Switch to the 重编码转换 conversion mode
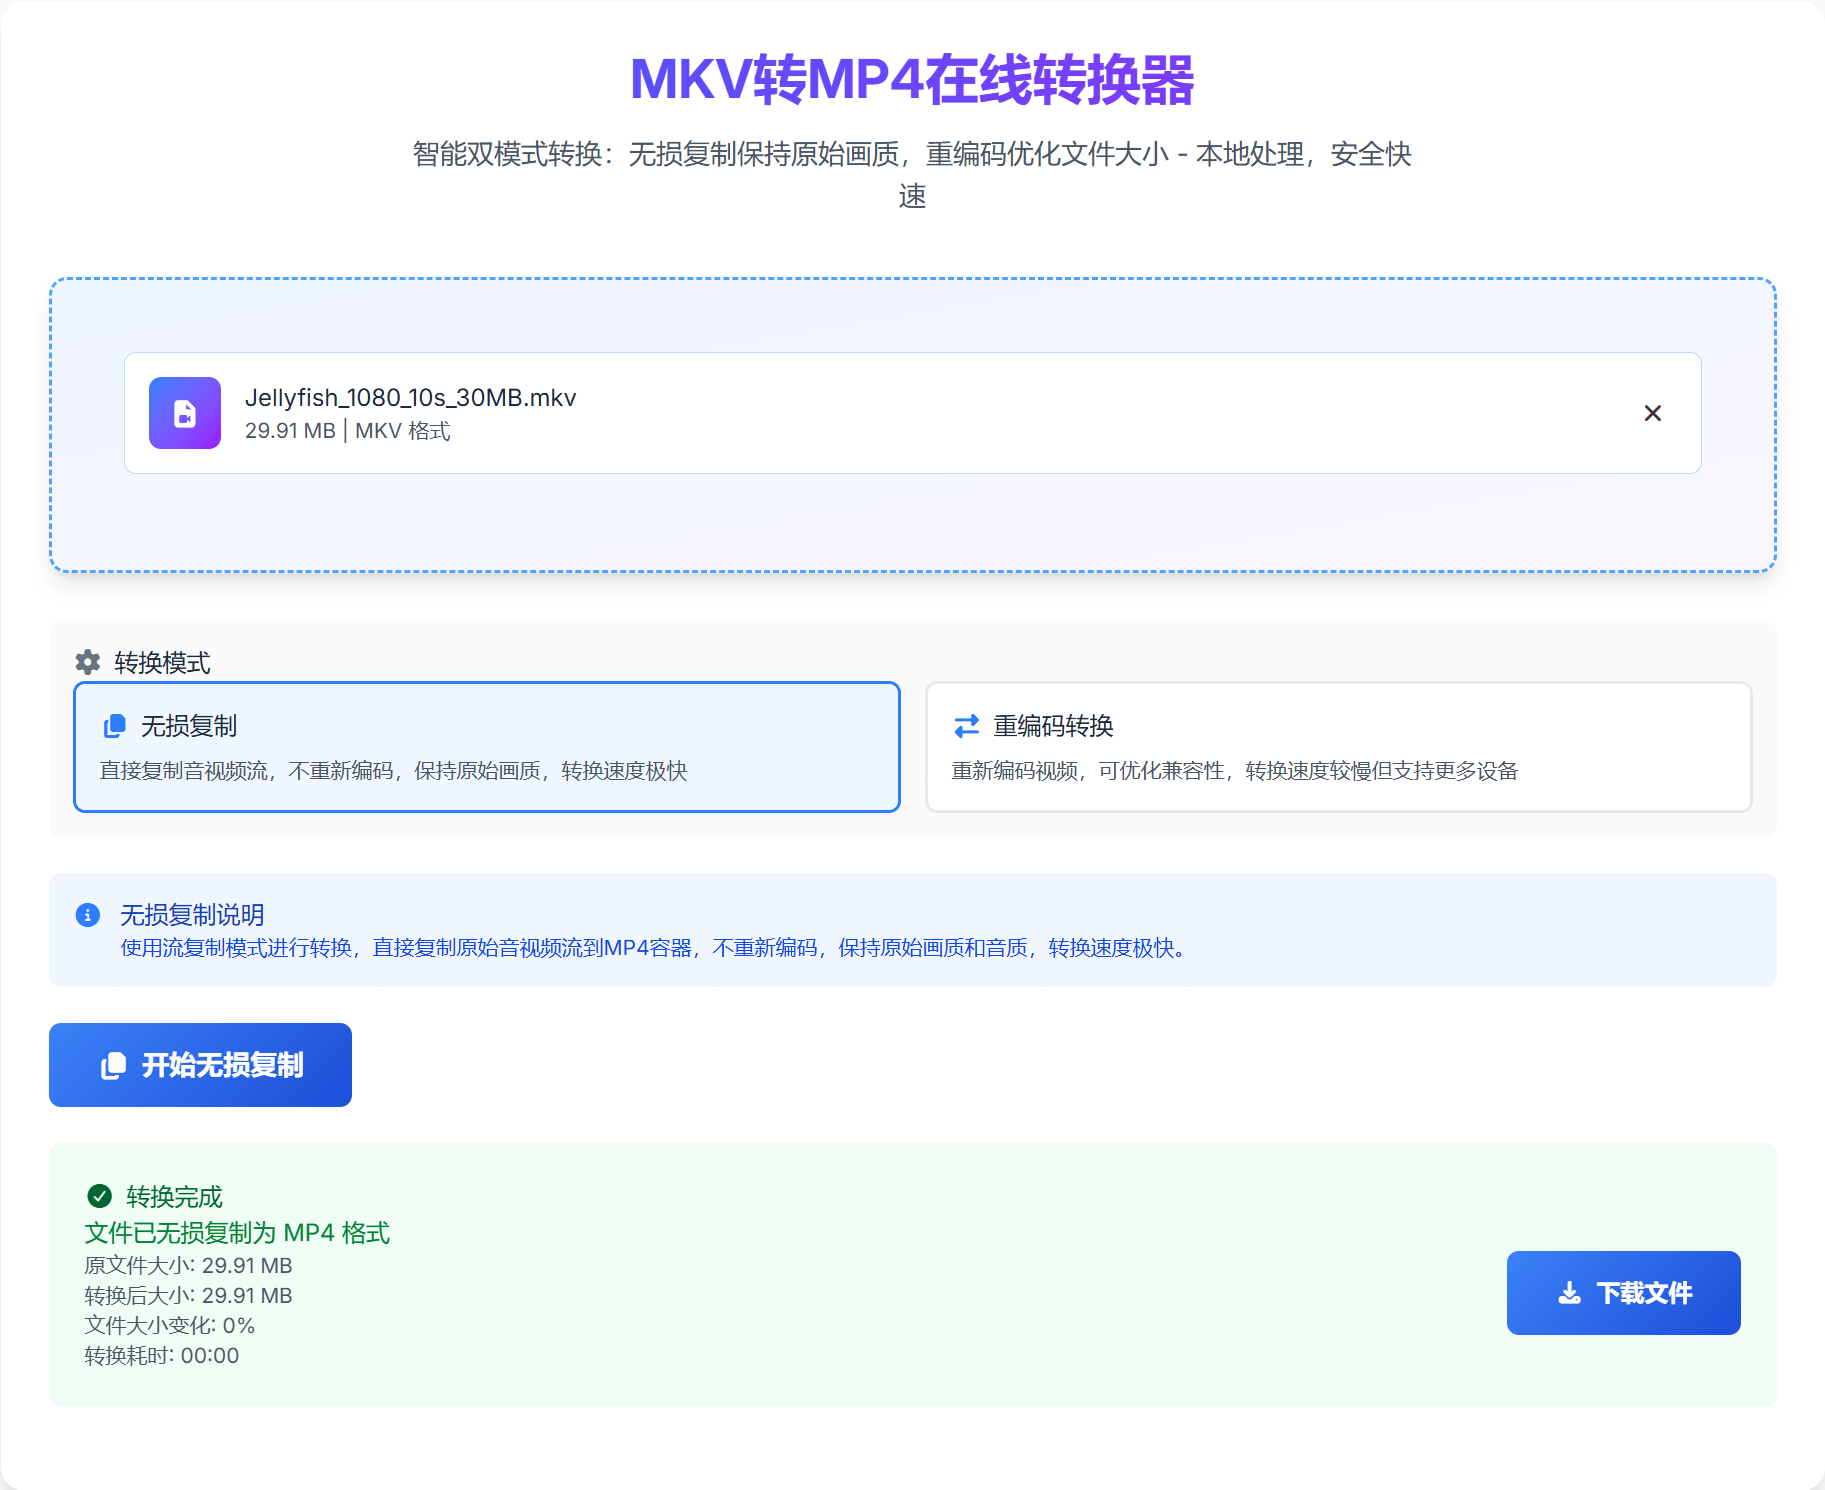1825x1490 pixels. pos(1337,747)
